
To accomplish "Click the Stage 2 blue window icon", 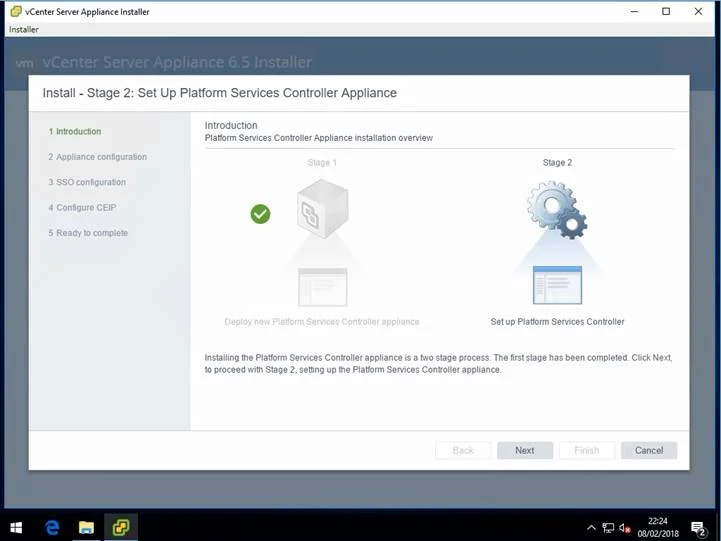I will [x=557, y=285].
